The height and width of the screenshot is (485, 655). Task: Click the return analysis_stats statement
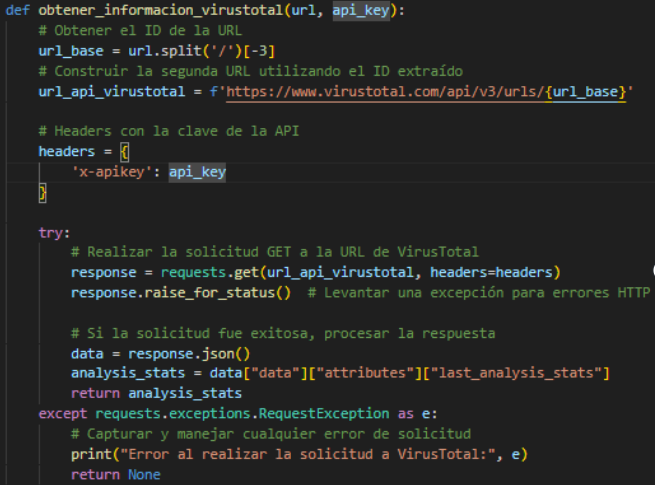tap(140, 393)
